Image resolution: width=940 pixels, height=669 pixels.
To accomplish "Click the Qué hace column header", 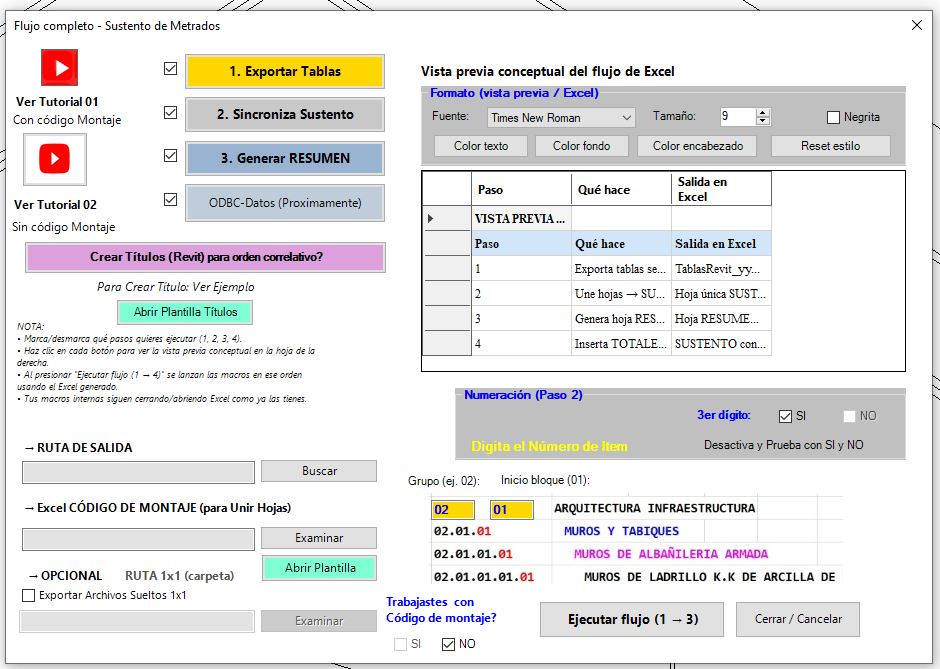I will [621, 189].
